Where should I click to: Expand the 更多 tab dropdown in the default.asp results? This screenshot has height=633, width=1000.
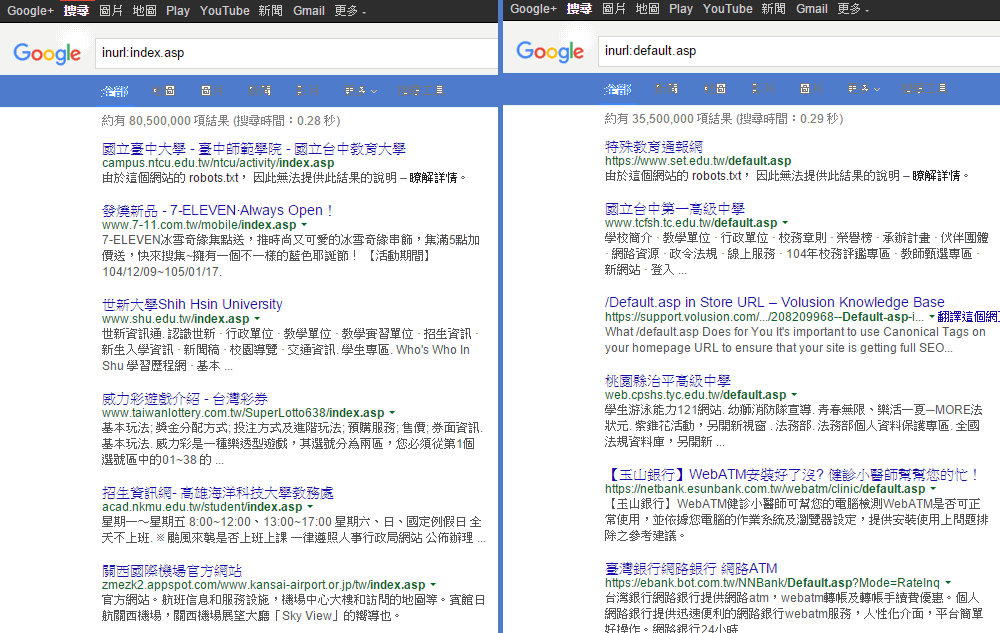pos(864,89)
